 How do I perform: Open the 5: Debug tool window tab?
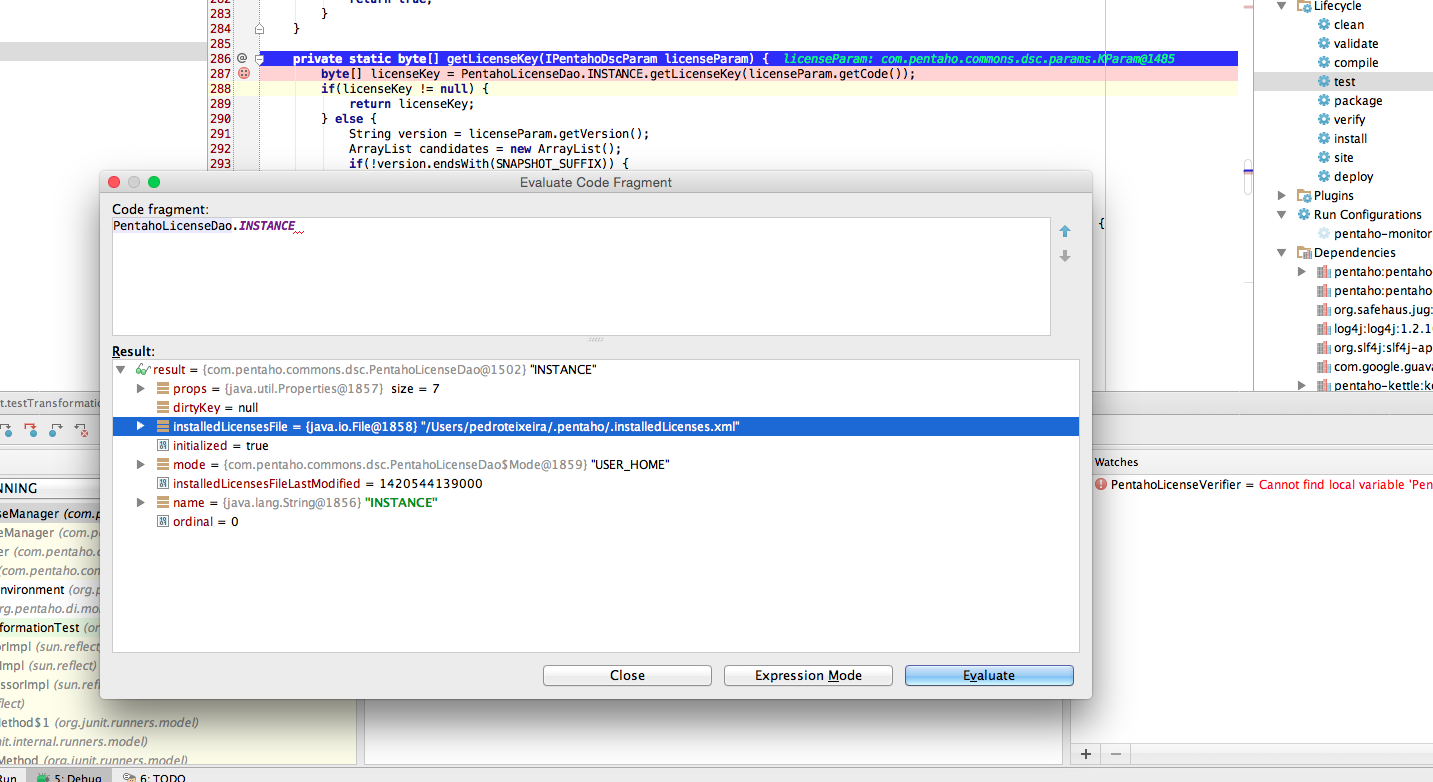67,776
